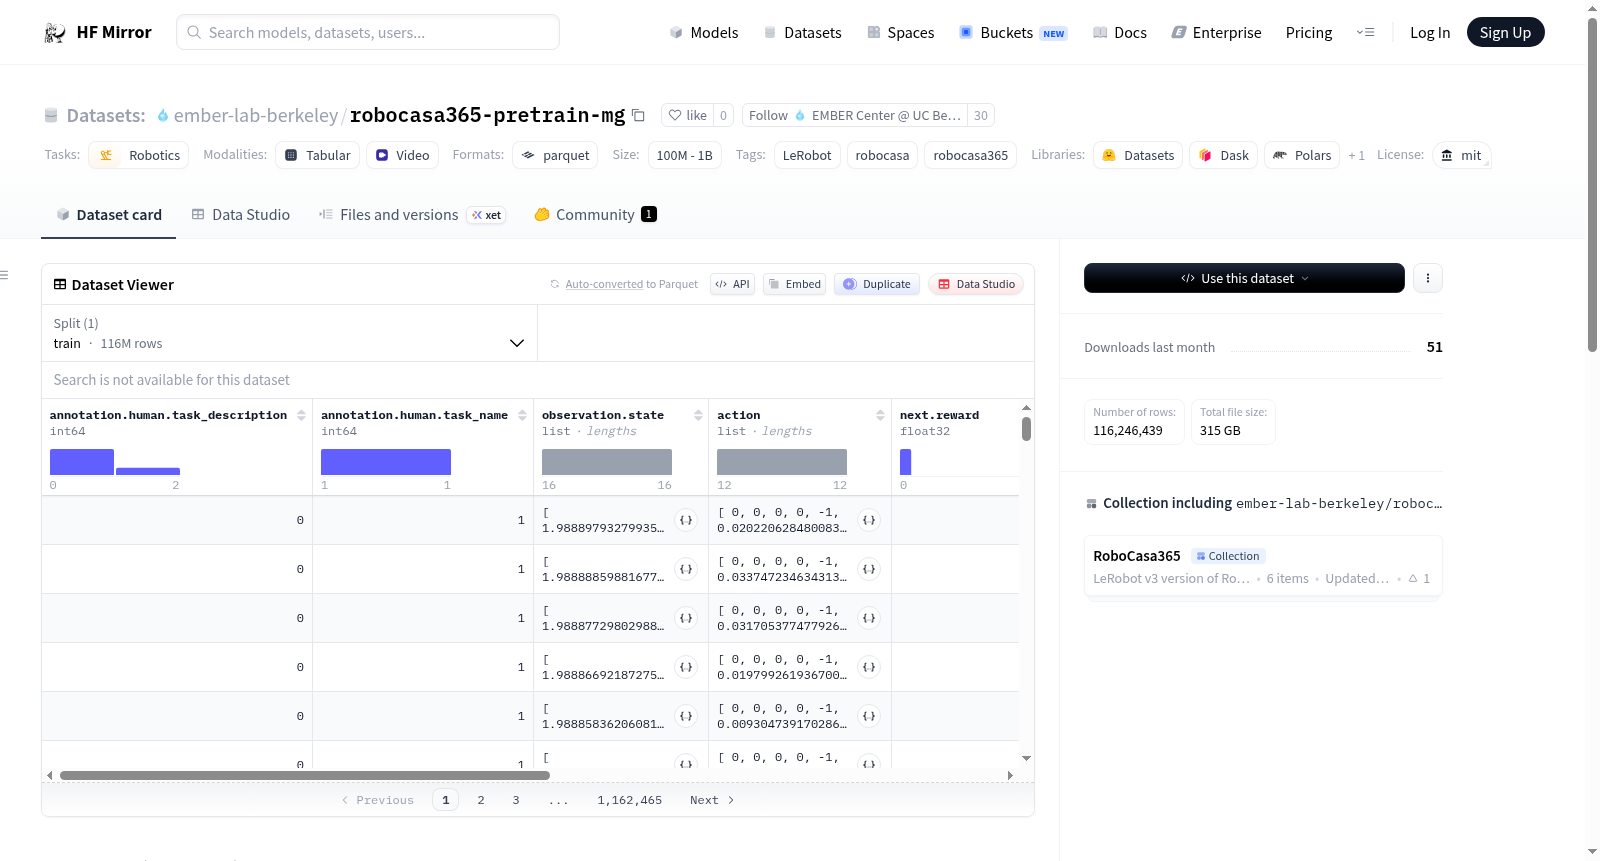
Task: Open the Pricing nav item
Action: click(x=1309, y=33)
